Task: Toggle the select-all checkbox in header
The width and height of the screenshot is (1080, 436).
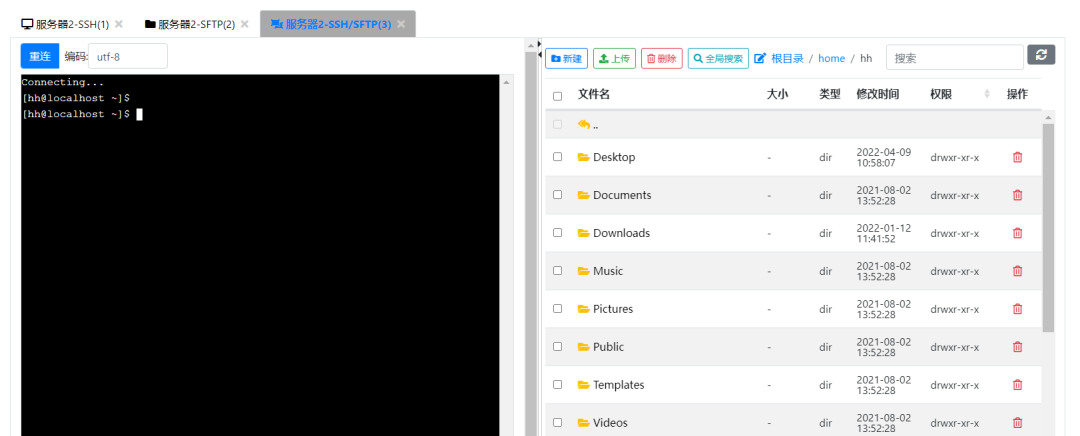Action: (557, 96)
